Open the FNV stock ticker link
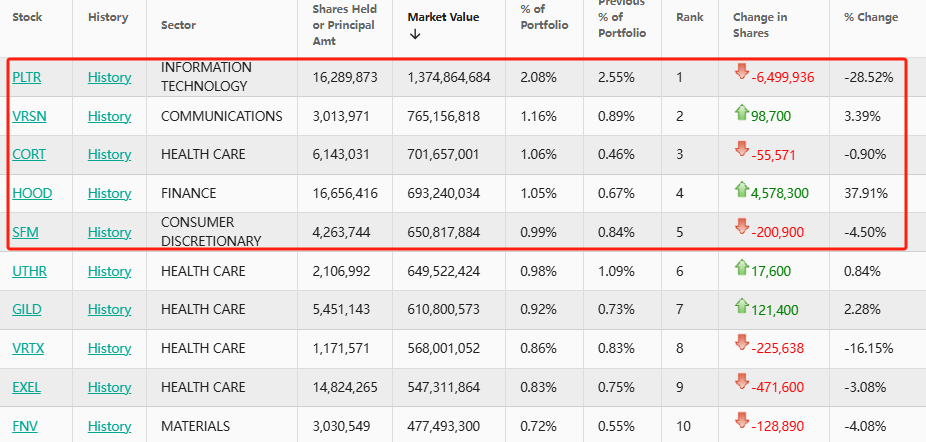This screenshot has height=442, width=926. tap(26, 426)
